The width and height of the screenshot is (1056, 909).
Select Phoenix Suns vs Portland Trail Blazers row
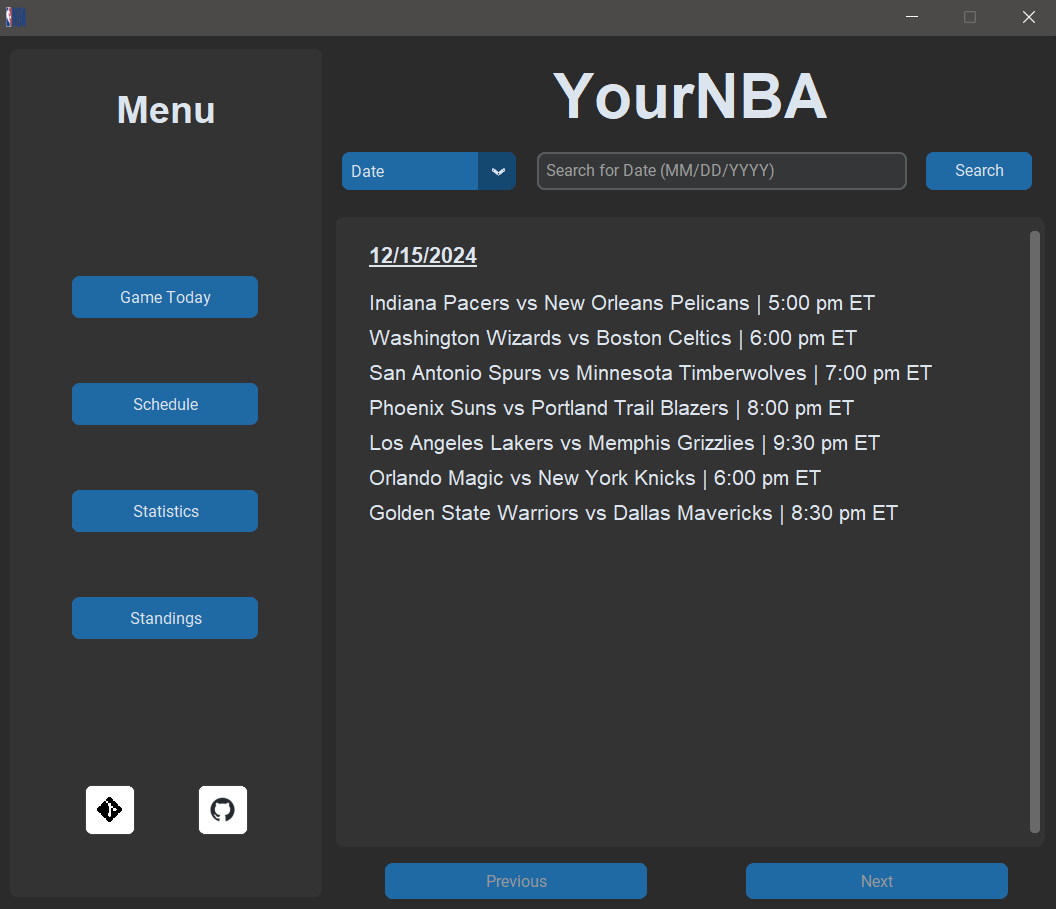[x=612, y=408]
